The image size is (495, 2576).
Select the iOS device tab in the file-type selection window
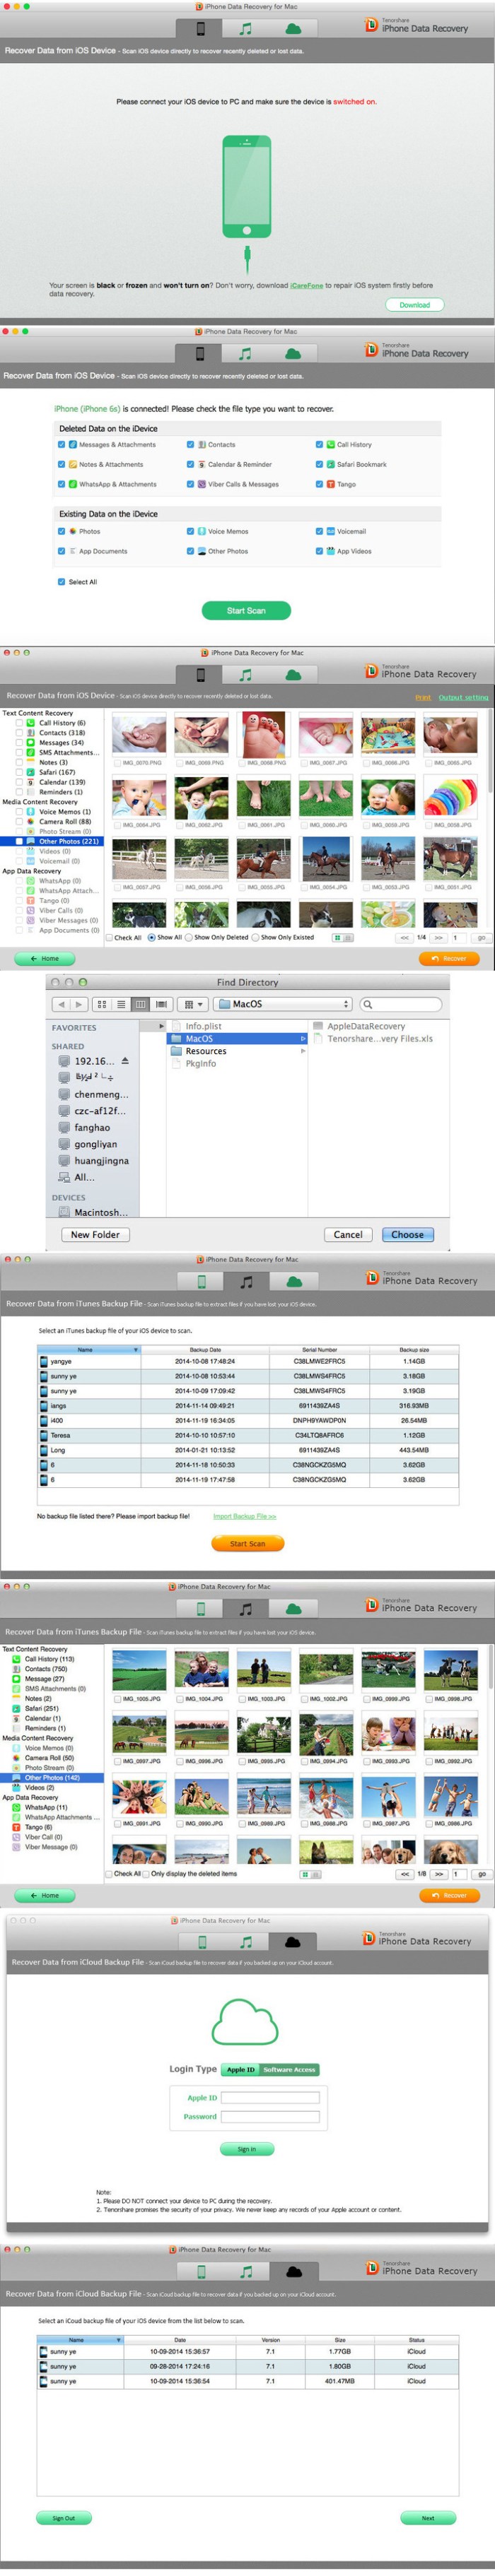tap(199, 353)
